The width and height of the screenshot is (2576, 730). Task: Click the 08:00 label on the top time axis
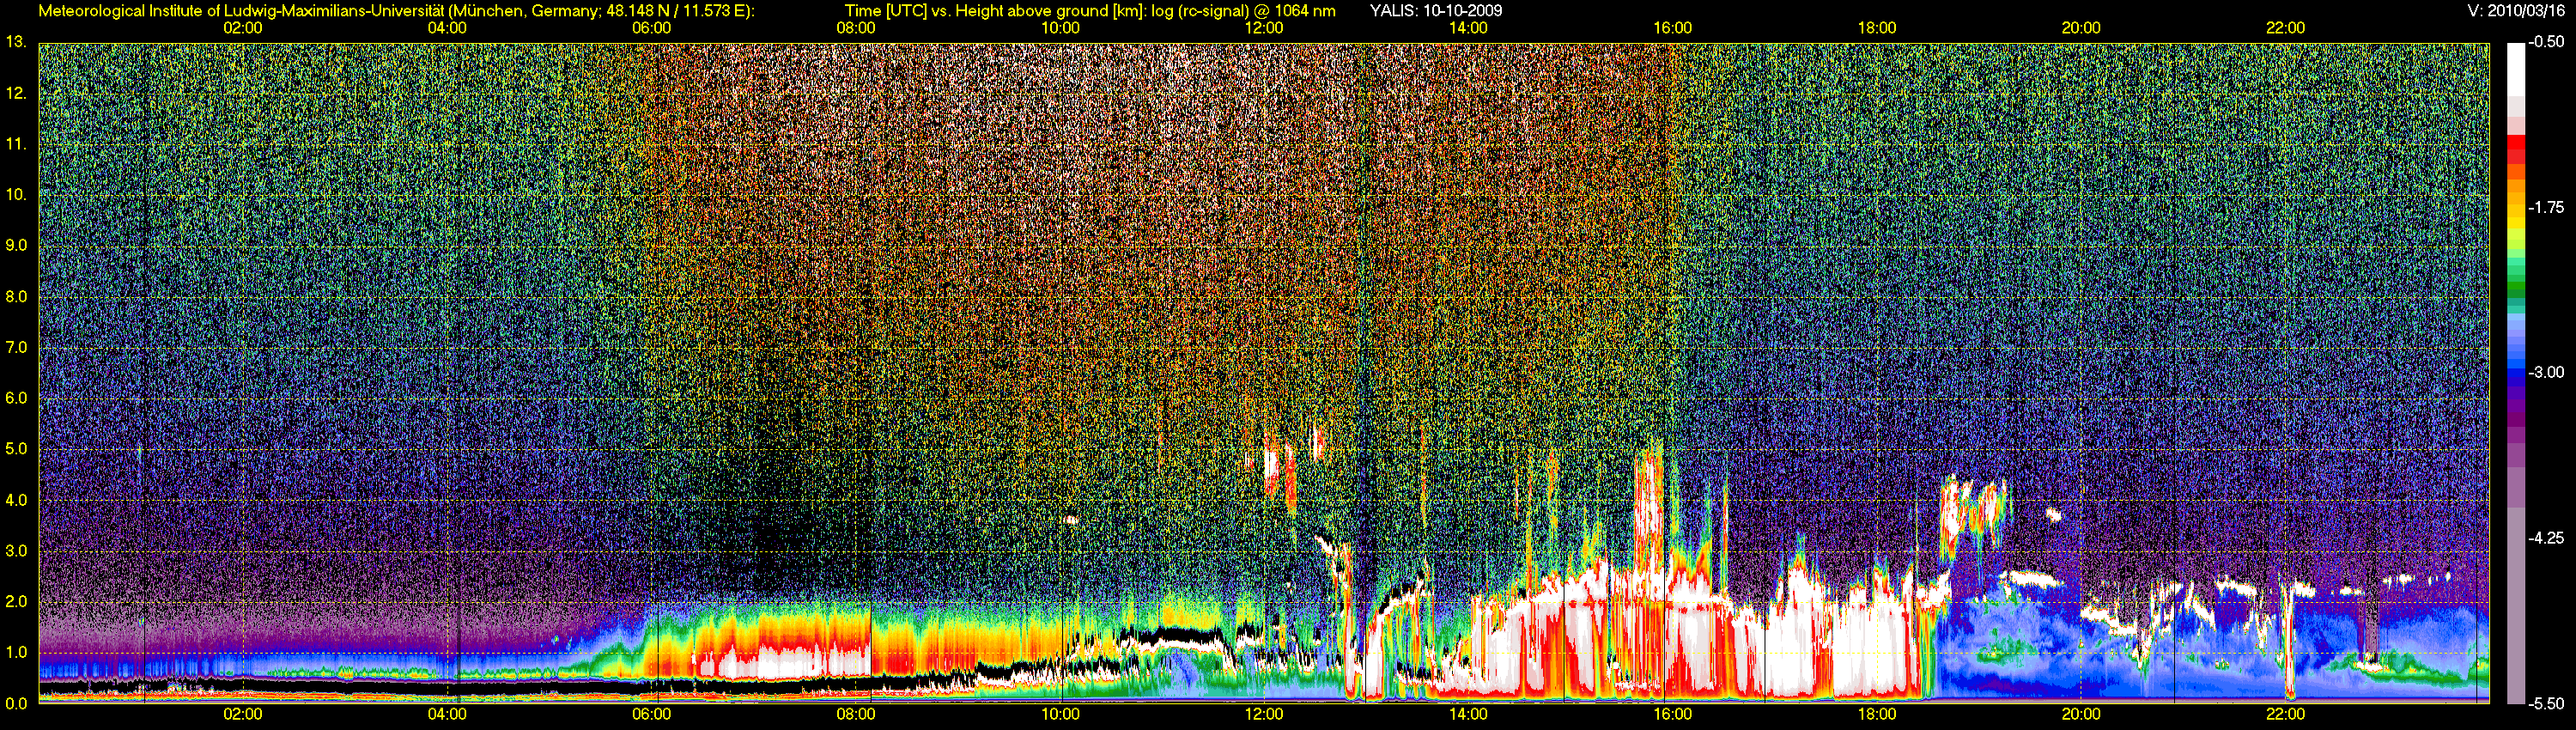856,28
